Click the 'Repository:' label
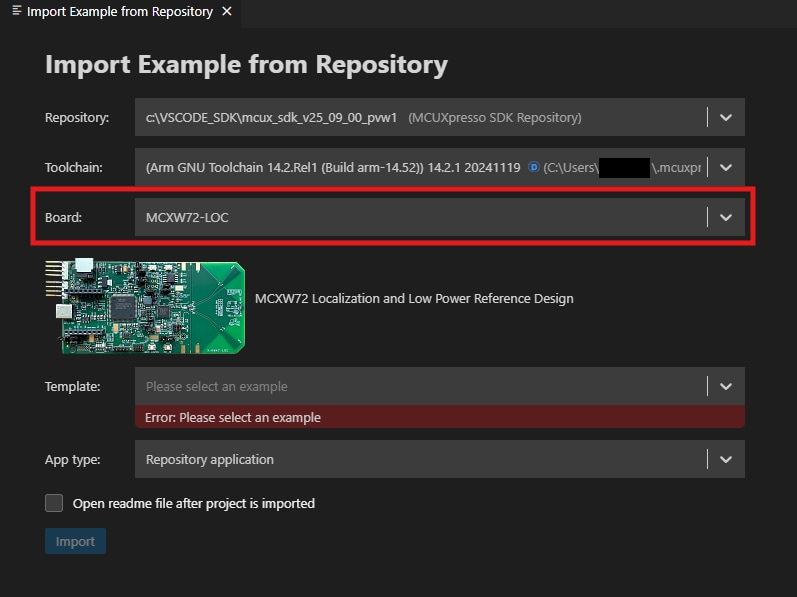The width and height of the screenshot is (797, 597). (x=77, y=117)
